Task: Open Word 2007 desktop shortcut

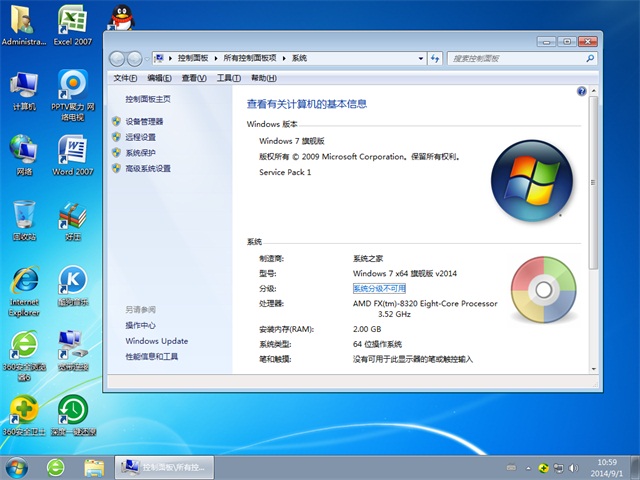Action: pos(71,150)
